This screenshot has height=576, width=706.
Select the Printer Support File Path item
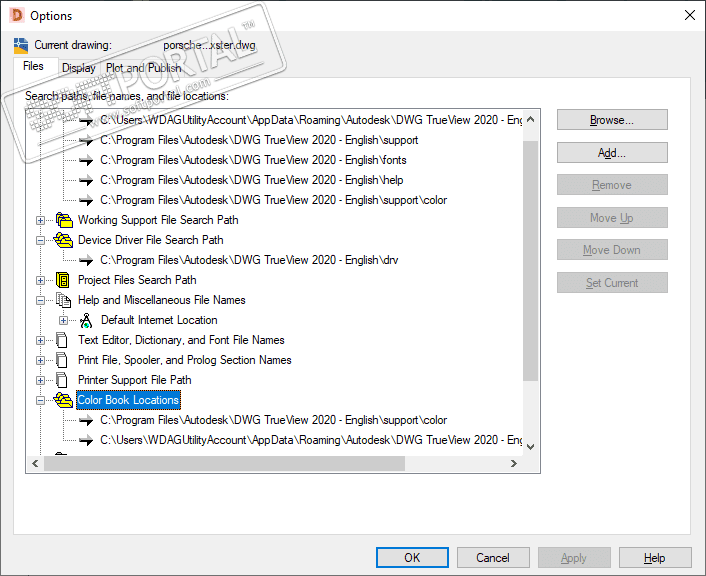135,380
